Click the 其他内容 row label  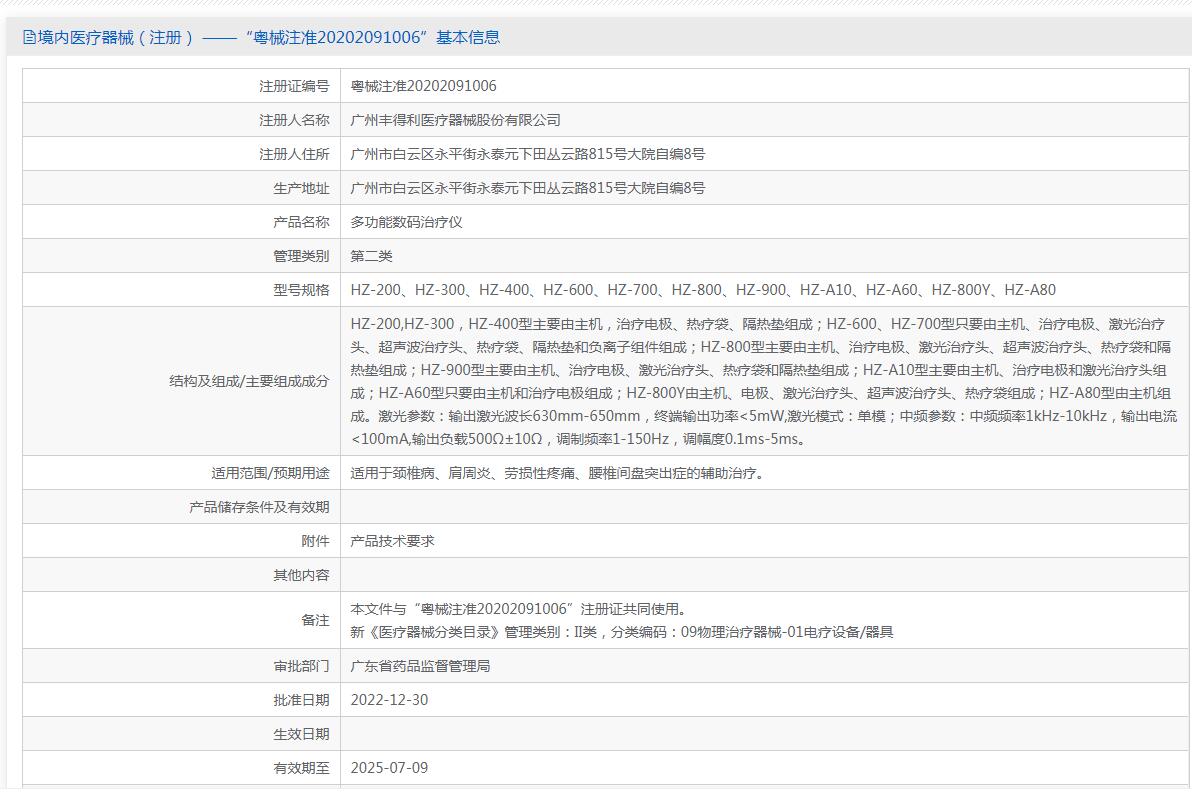click(301, 575)
